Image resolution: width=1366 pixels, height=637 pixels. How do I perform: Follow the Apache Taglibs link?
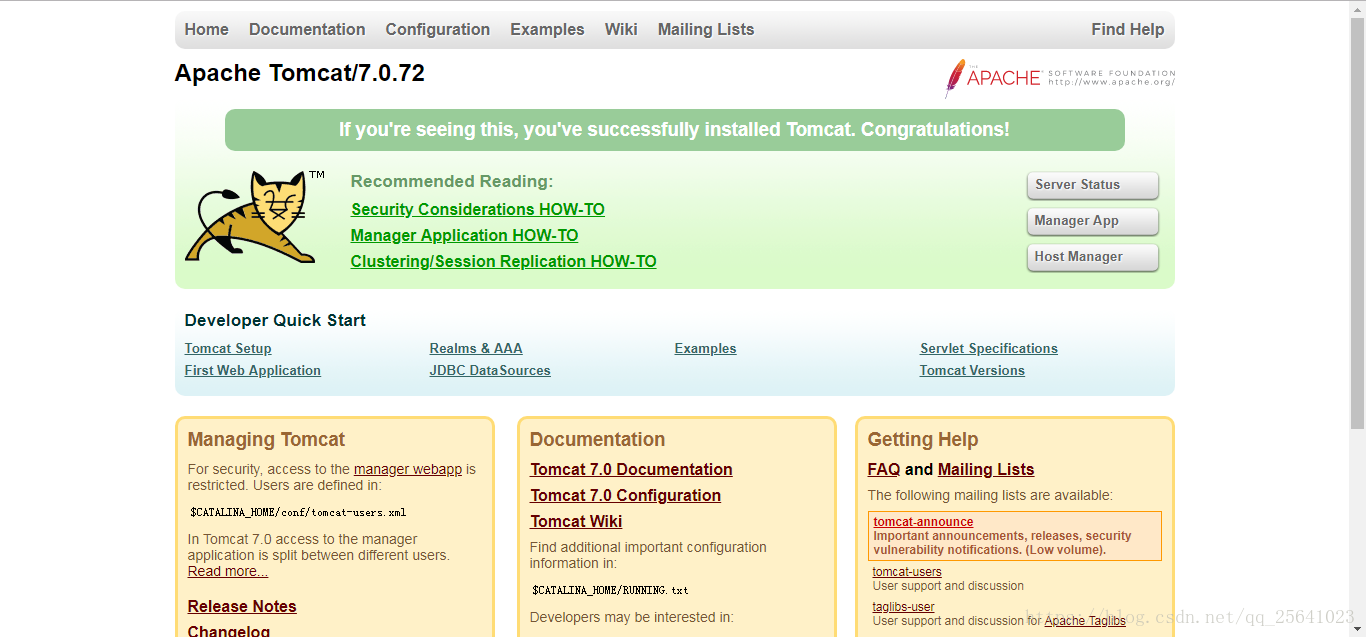pos(1085,621)
